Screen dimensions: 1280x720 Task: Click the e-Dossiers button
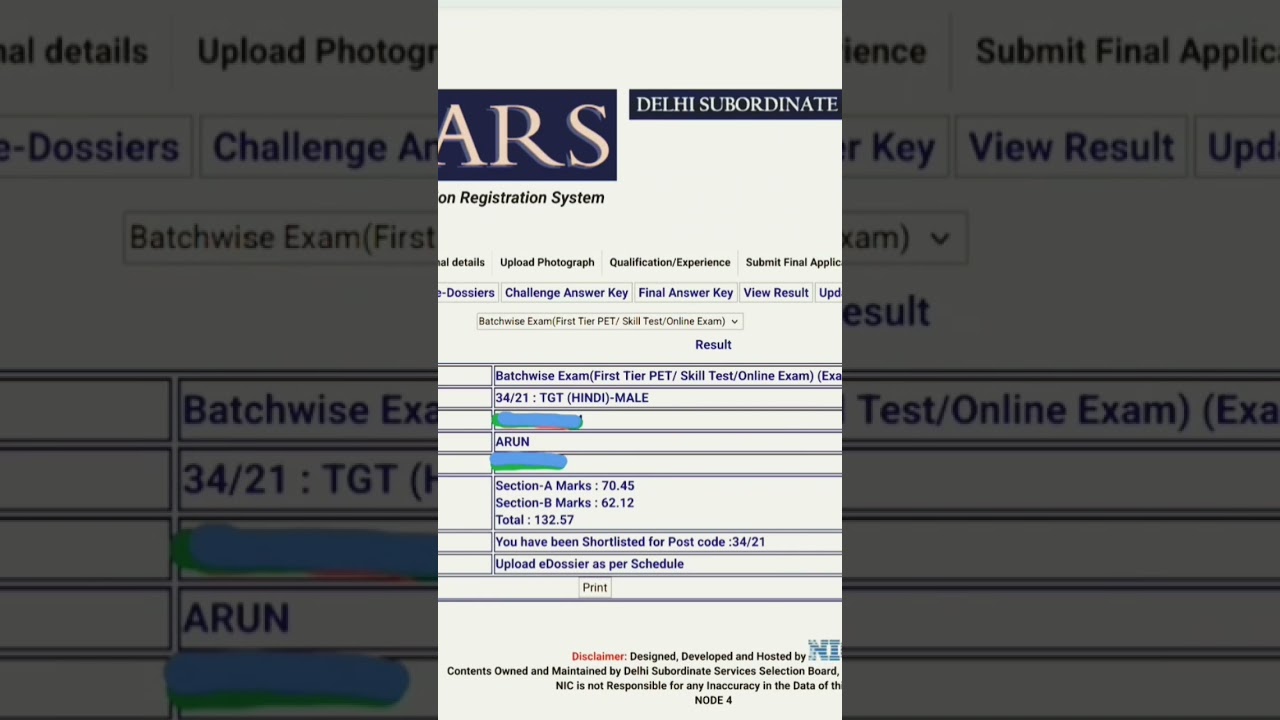point(467,293)
